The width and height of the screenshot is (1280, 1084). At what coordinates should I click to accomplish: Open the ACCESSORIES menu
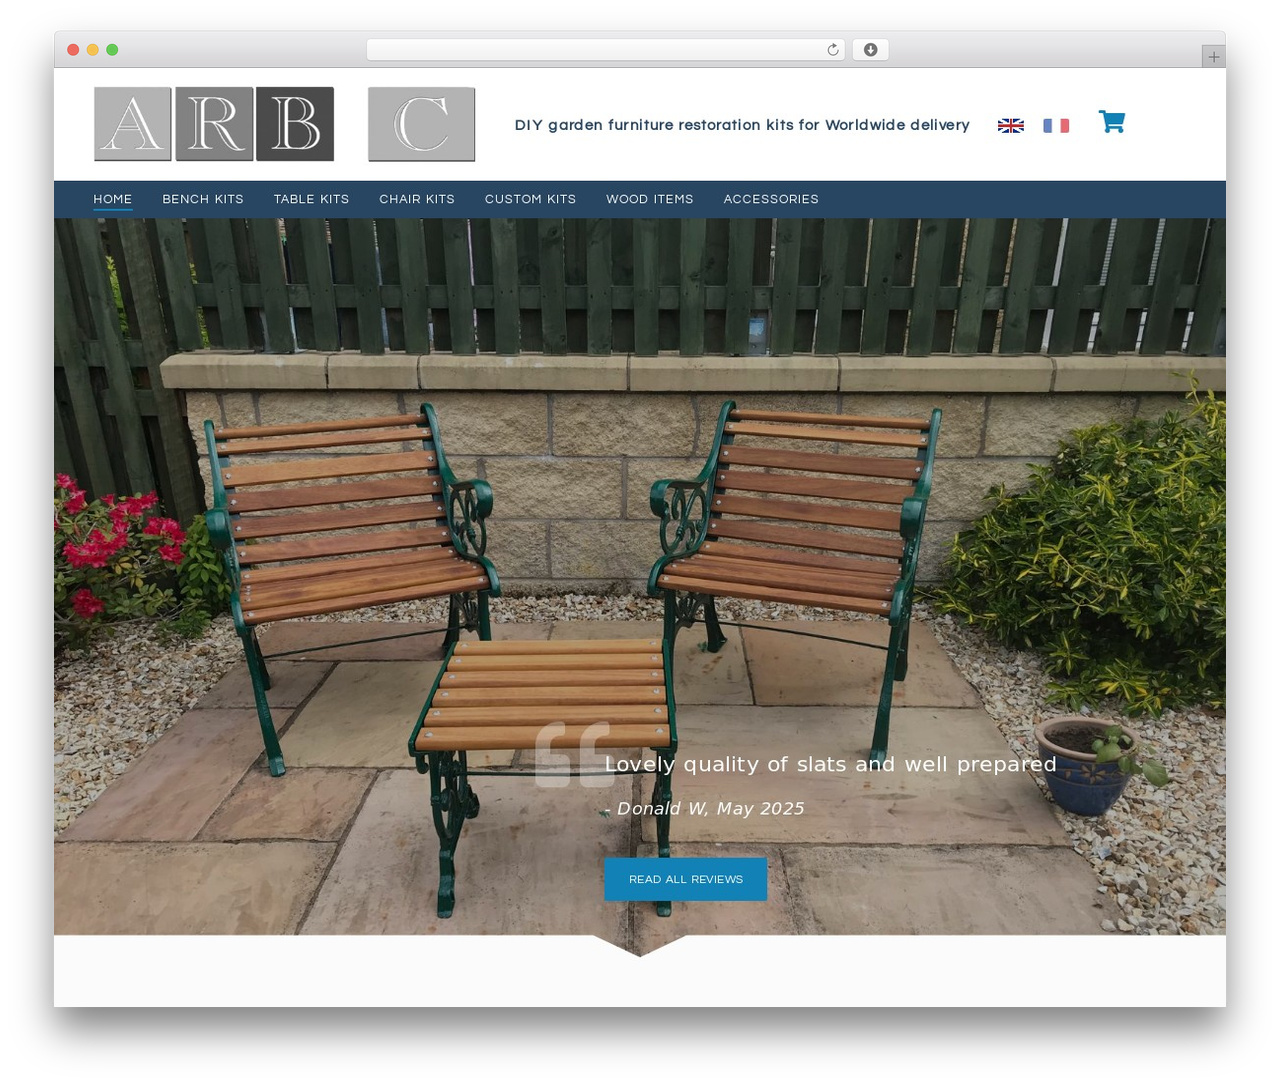tap(771, 199)
